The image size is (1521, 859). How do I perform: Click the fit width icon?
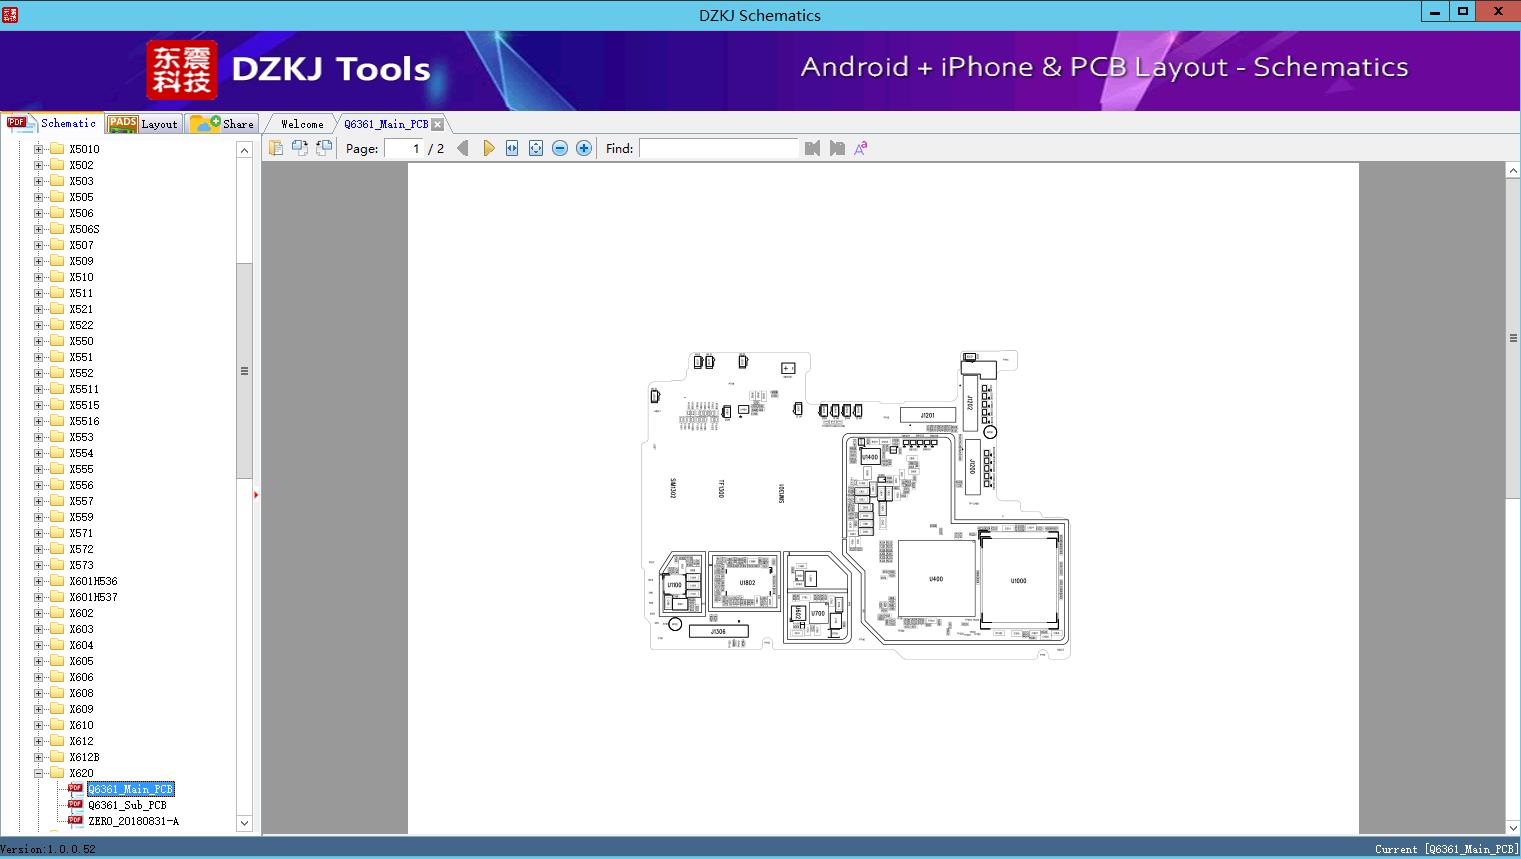pos(512,148)
